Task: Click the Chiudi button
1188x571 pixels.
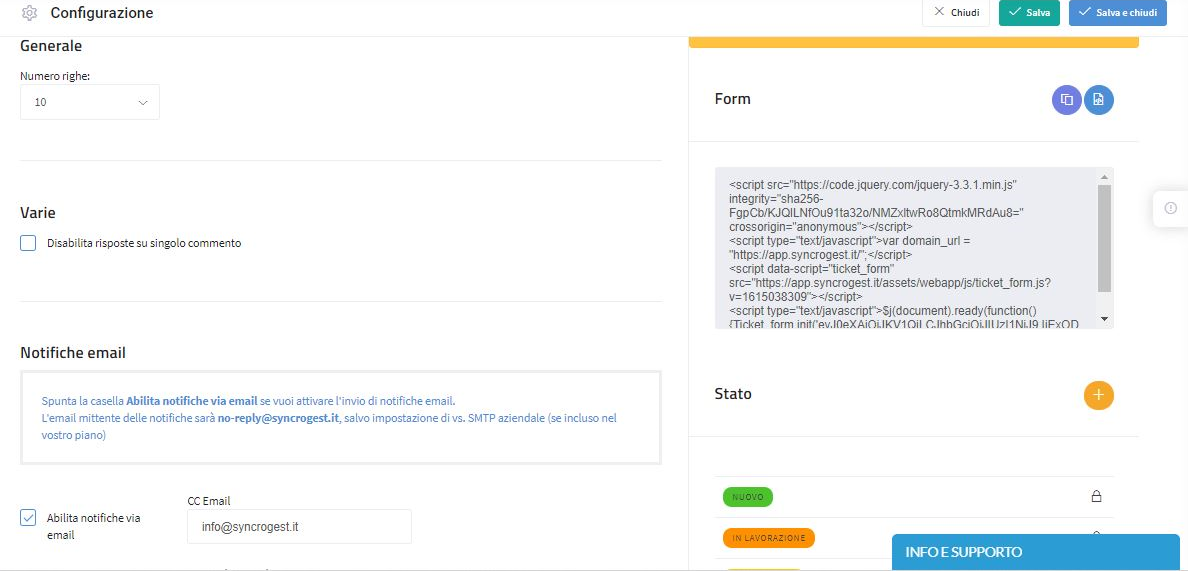Action: pos(955,13)
